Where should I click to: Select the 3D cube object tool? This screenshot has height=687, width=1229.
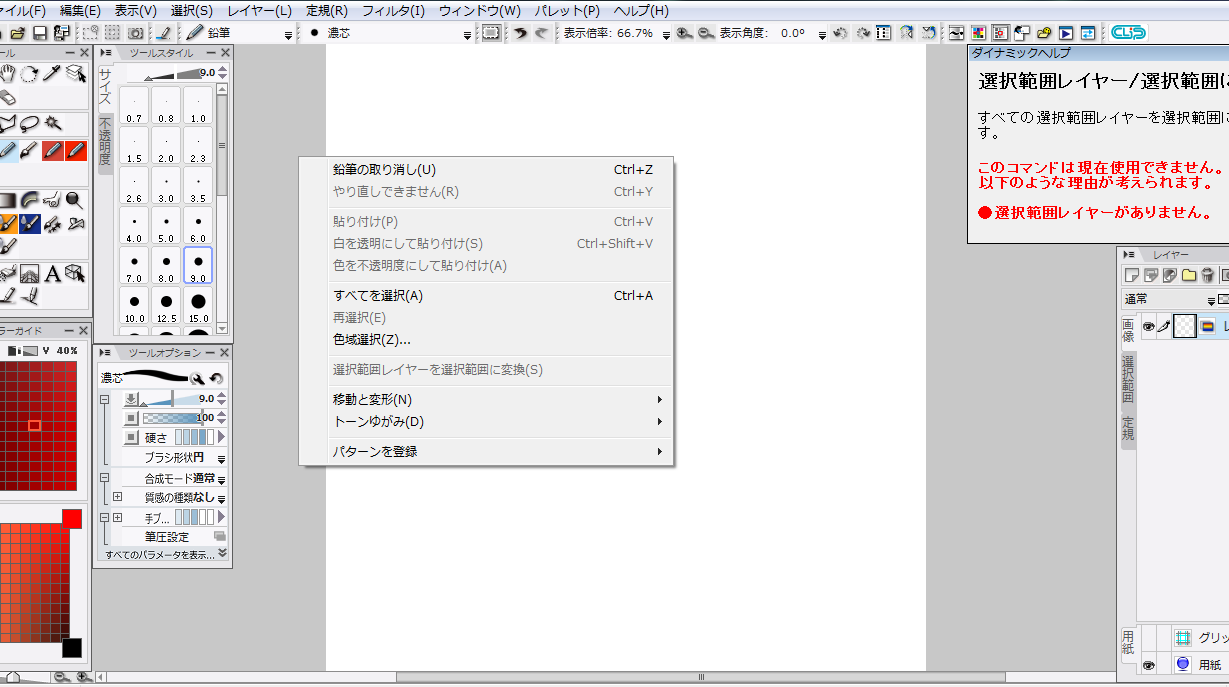[75, 272]
